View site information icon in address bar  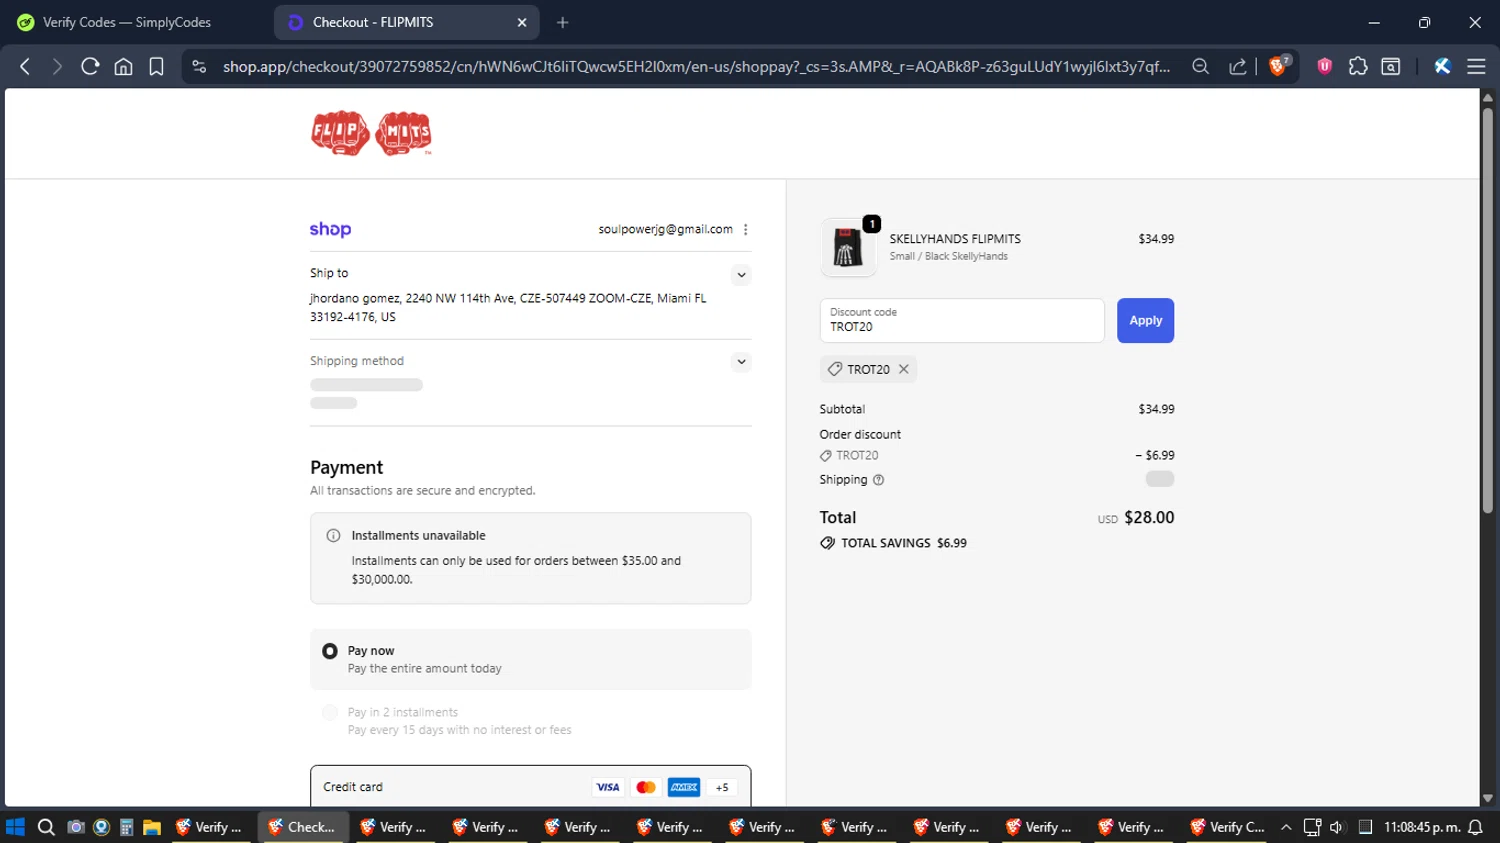click(199, 66)
